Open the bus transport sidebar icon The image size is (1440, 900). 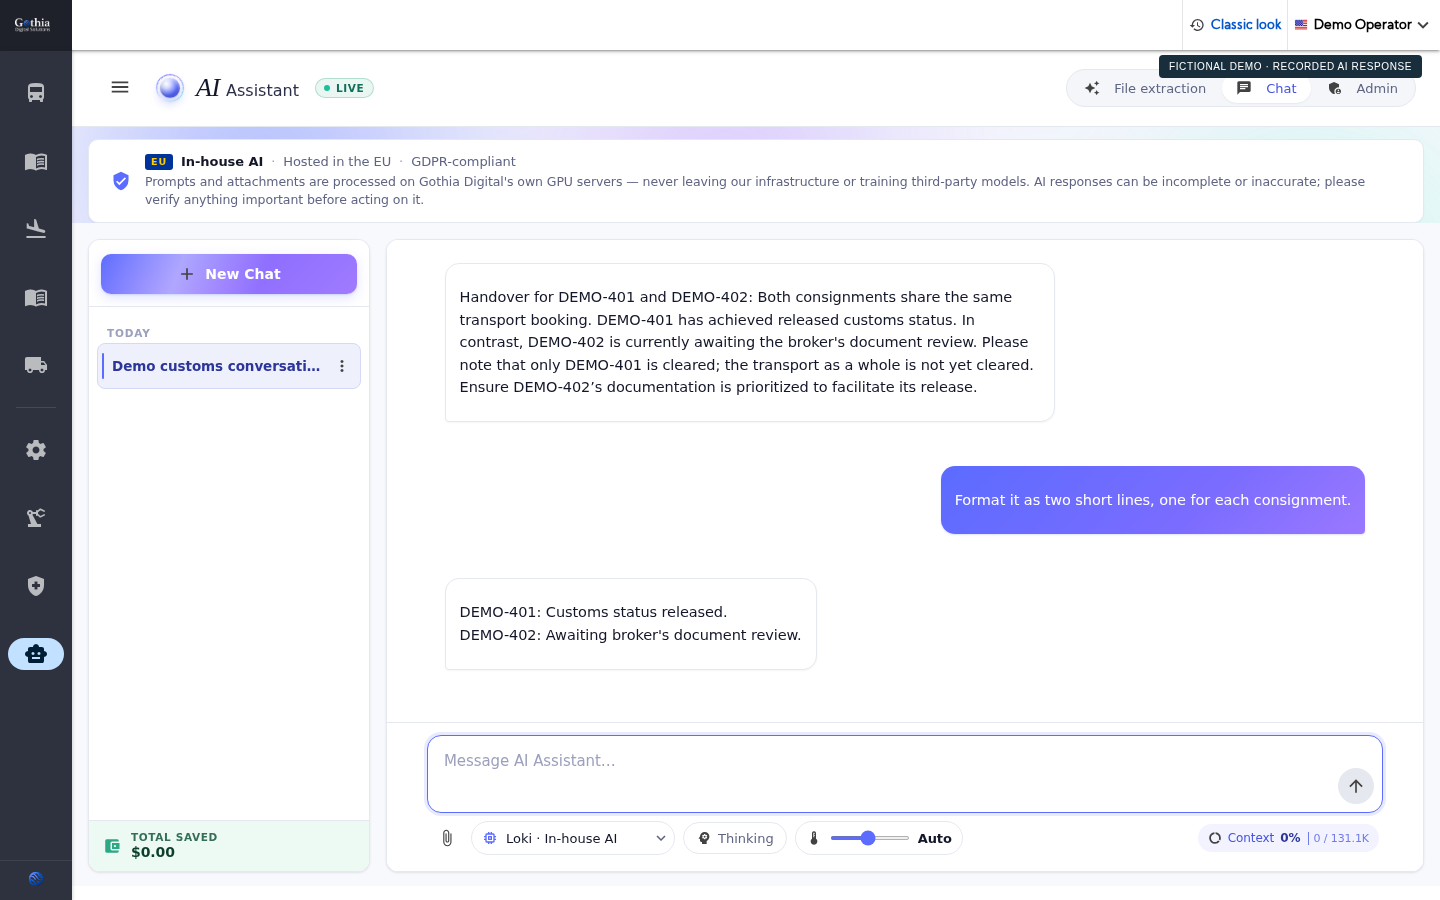[36, 93]
